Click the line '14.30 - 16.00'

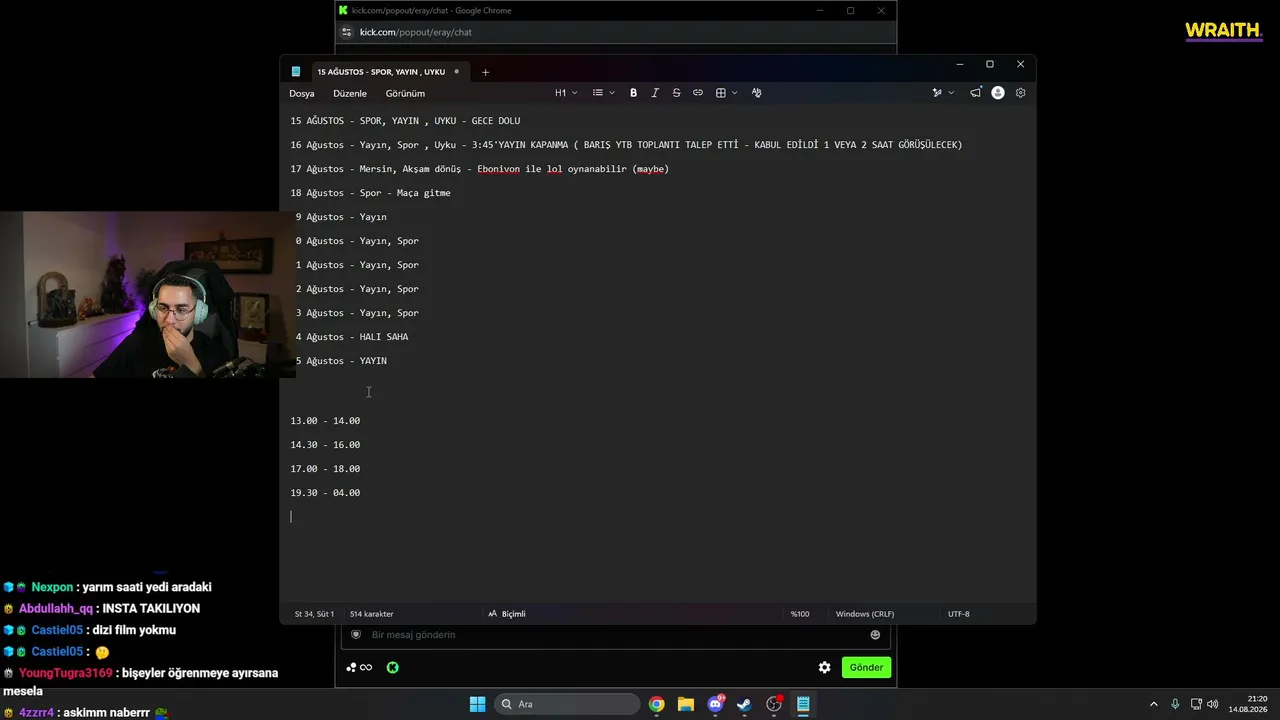tap(325, 445)
